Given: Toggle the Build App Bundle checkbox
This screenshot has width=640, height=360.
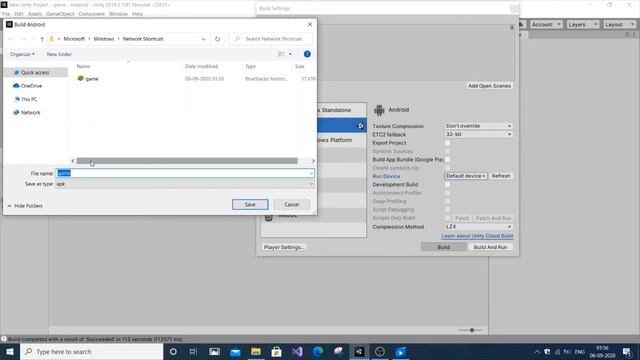Looking at the screenshot, I should click(x=447, y=160).
